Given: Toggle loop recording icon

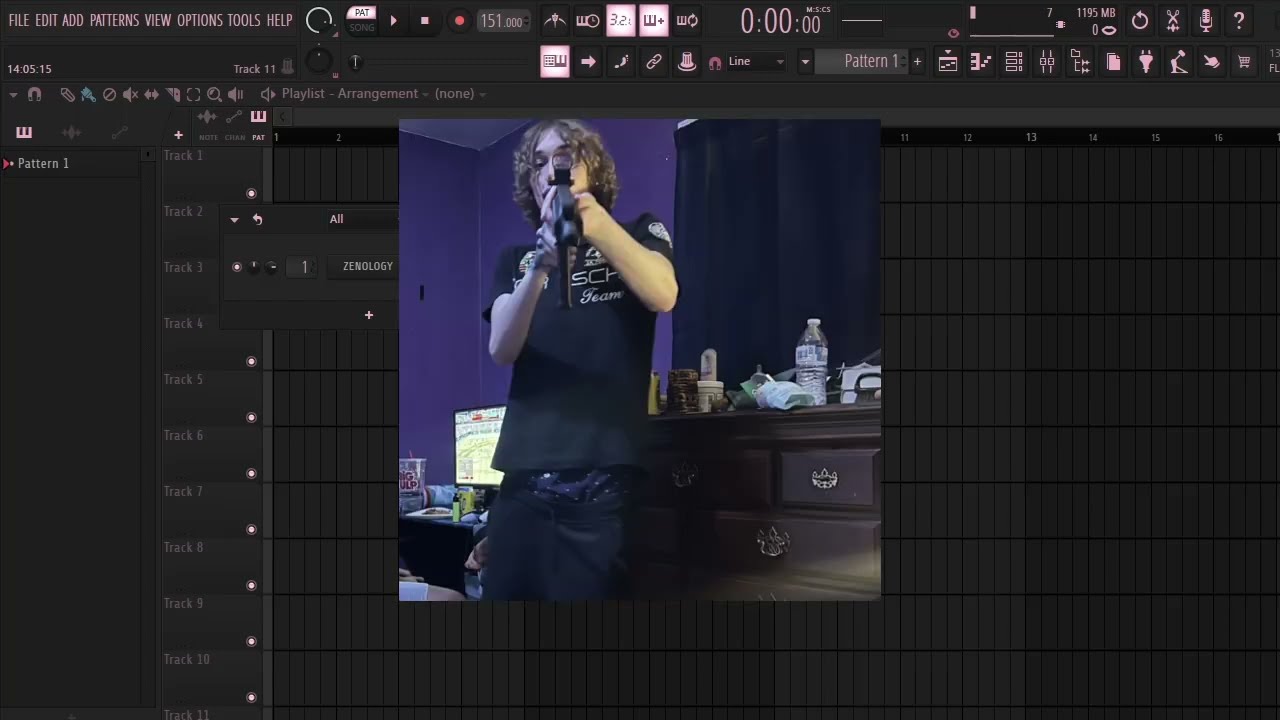Looking at the screenshot, I should (x=687, y=20).
